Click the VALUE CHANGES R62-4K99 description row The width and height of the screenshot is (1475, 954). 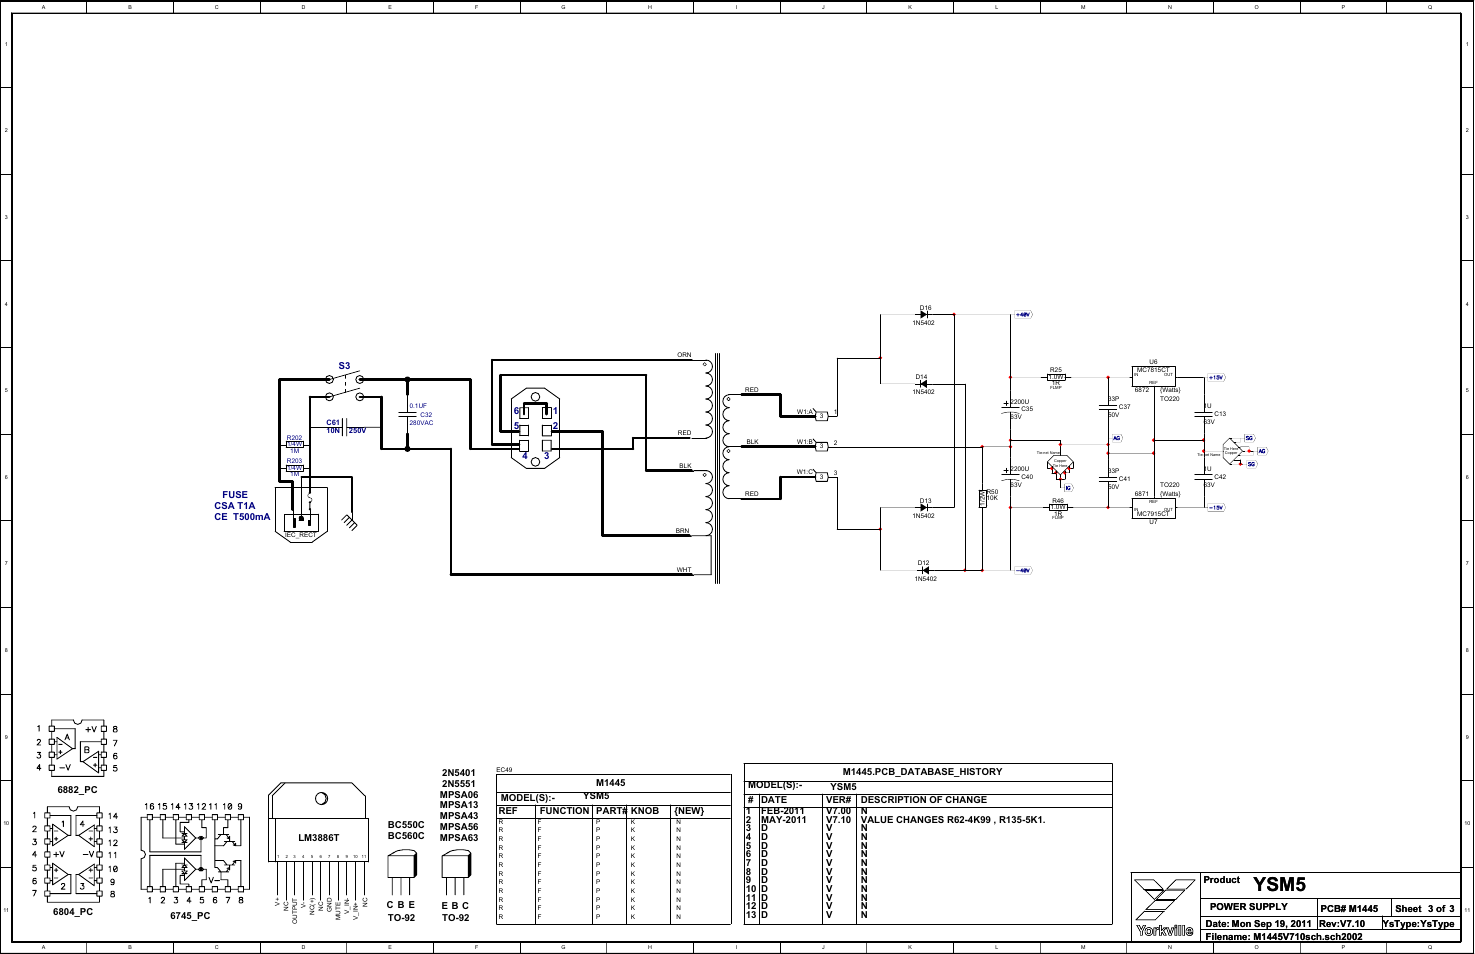tap(952, 820)
